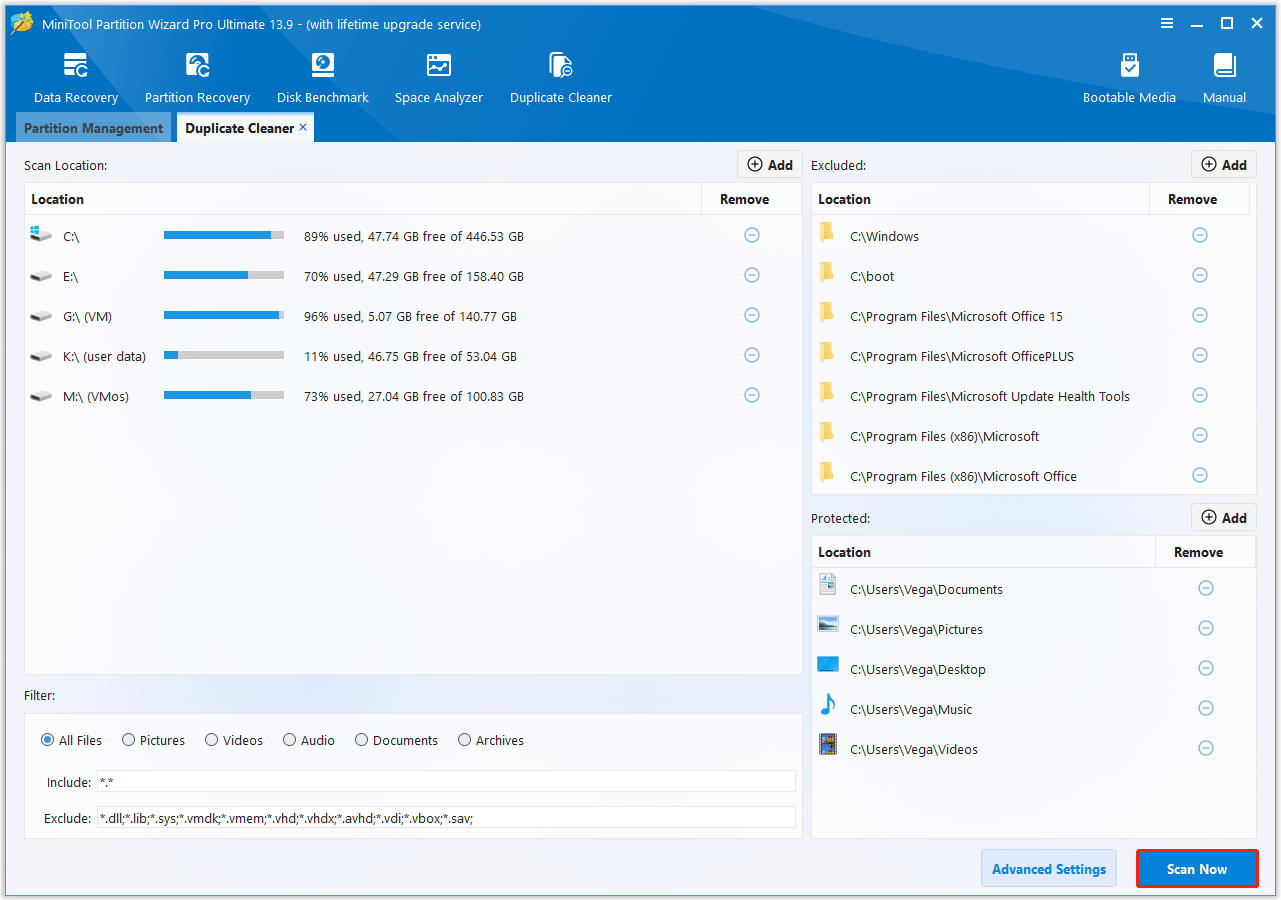Switch to Partition Management tab
This screenshot has width=1281, height=900.
(93, 128)
